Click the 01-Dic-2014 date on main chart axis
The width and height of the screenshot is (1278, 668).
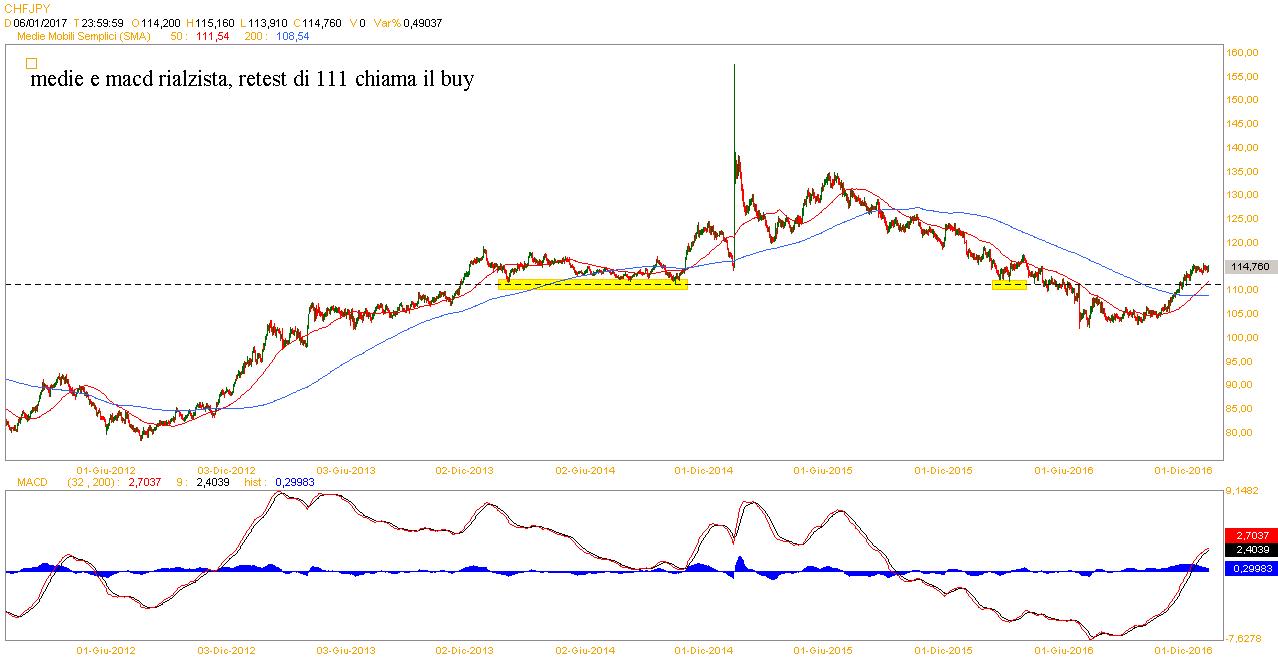click(705, 468)
